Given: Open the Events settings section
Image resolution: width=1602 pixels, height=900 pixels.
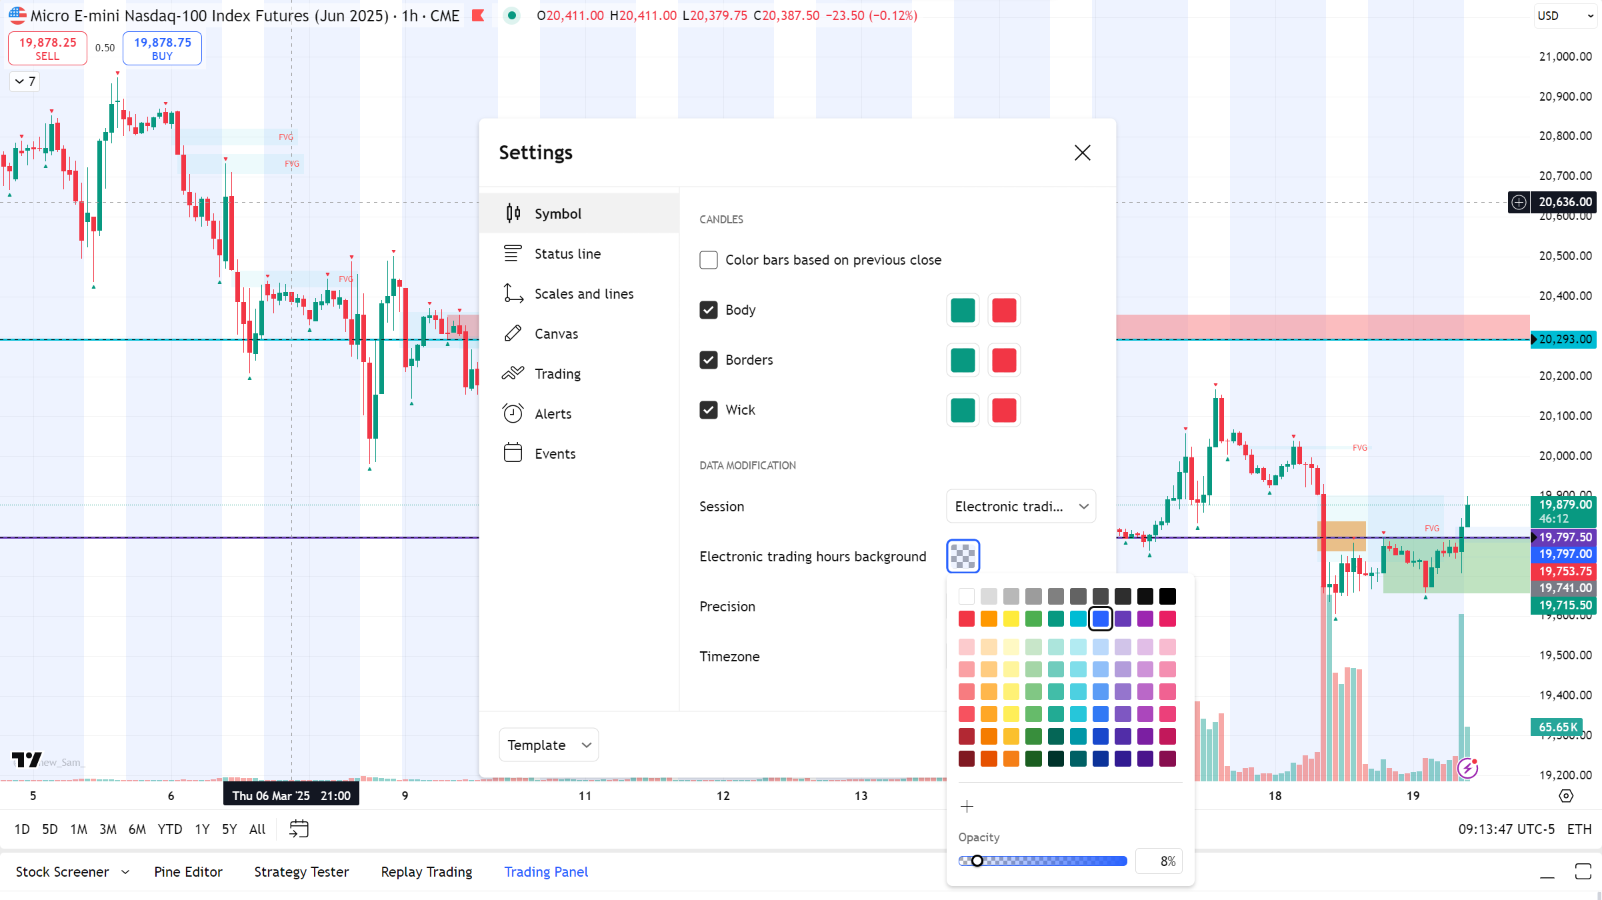Looking at the screenshot, I should point(555,453).
